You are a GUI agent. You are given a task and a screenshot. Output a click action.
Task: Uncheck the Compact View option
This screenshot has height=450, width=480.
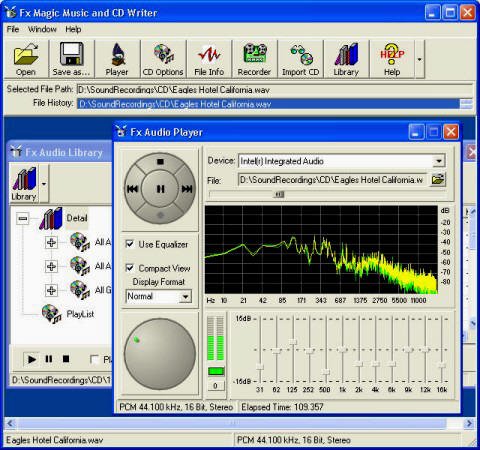[130, 268]
